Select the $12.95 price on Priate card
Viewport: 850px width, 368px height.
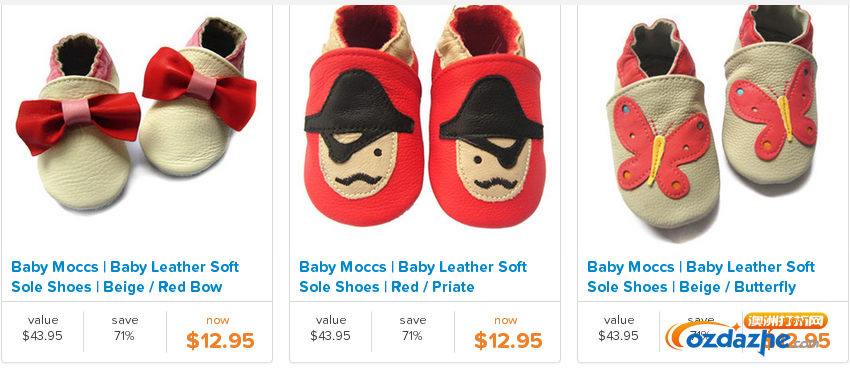point(508,341)
